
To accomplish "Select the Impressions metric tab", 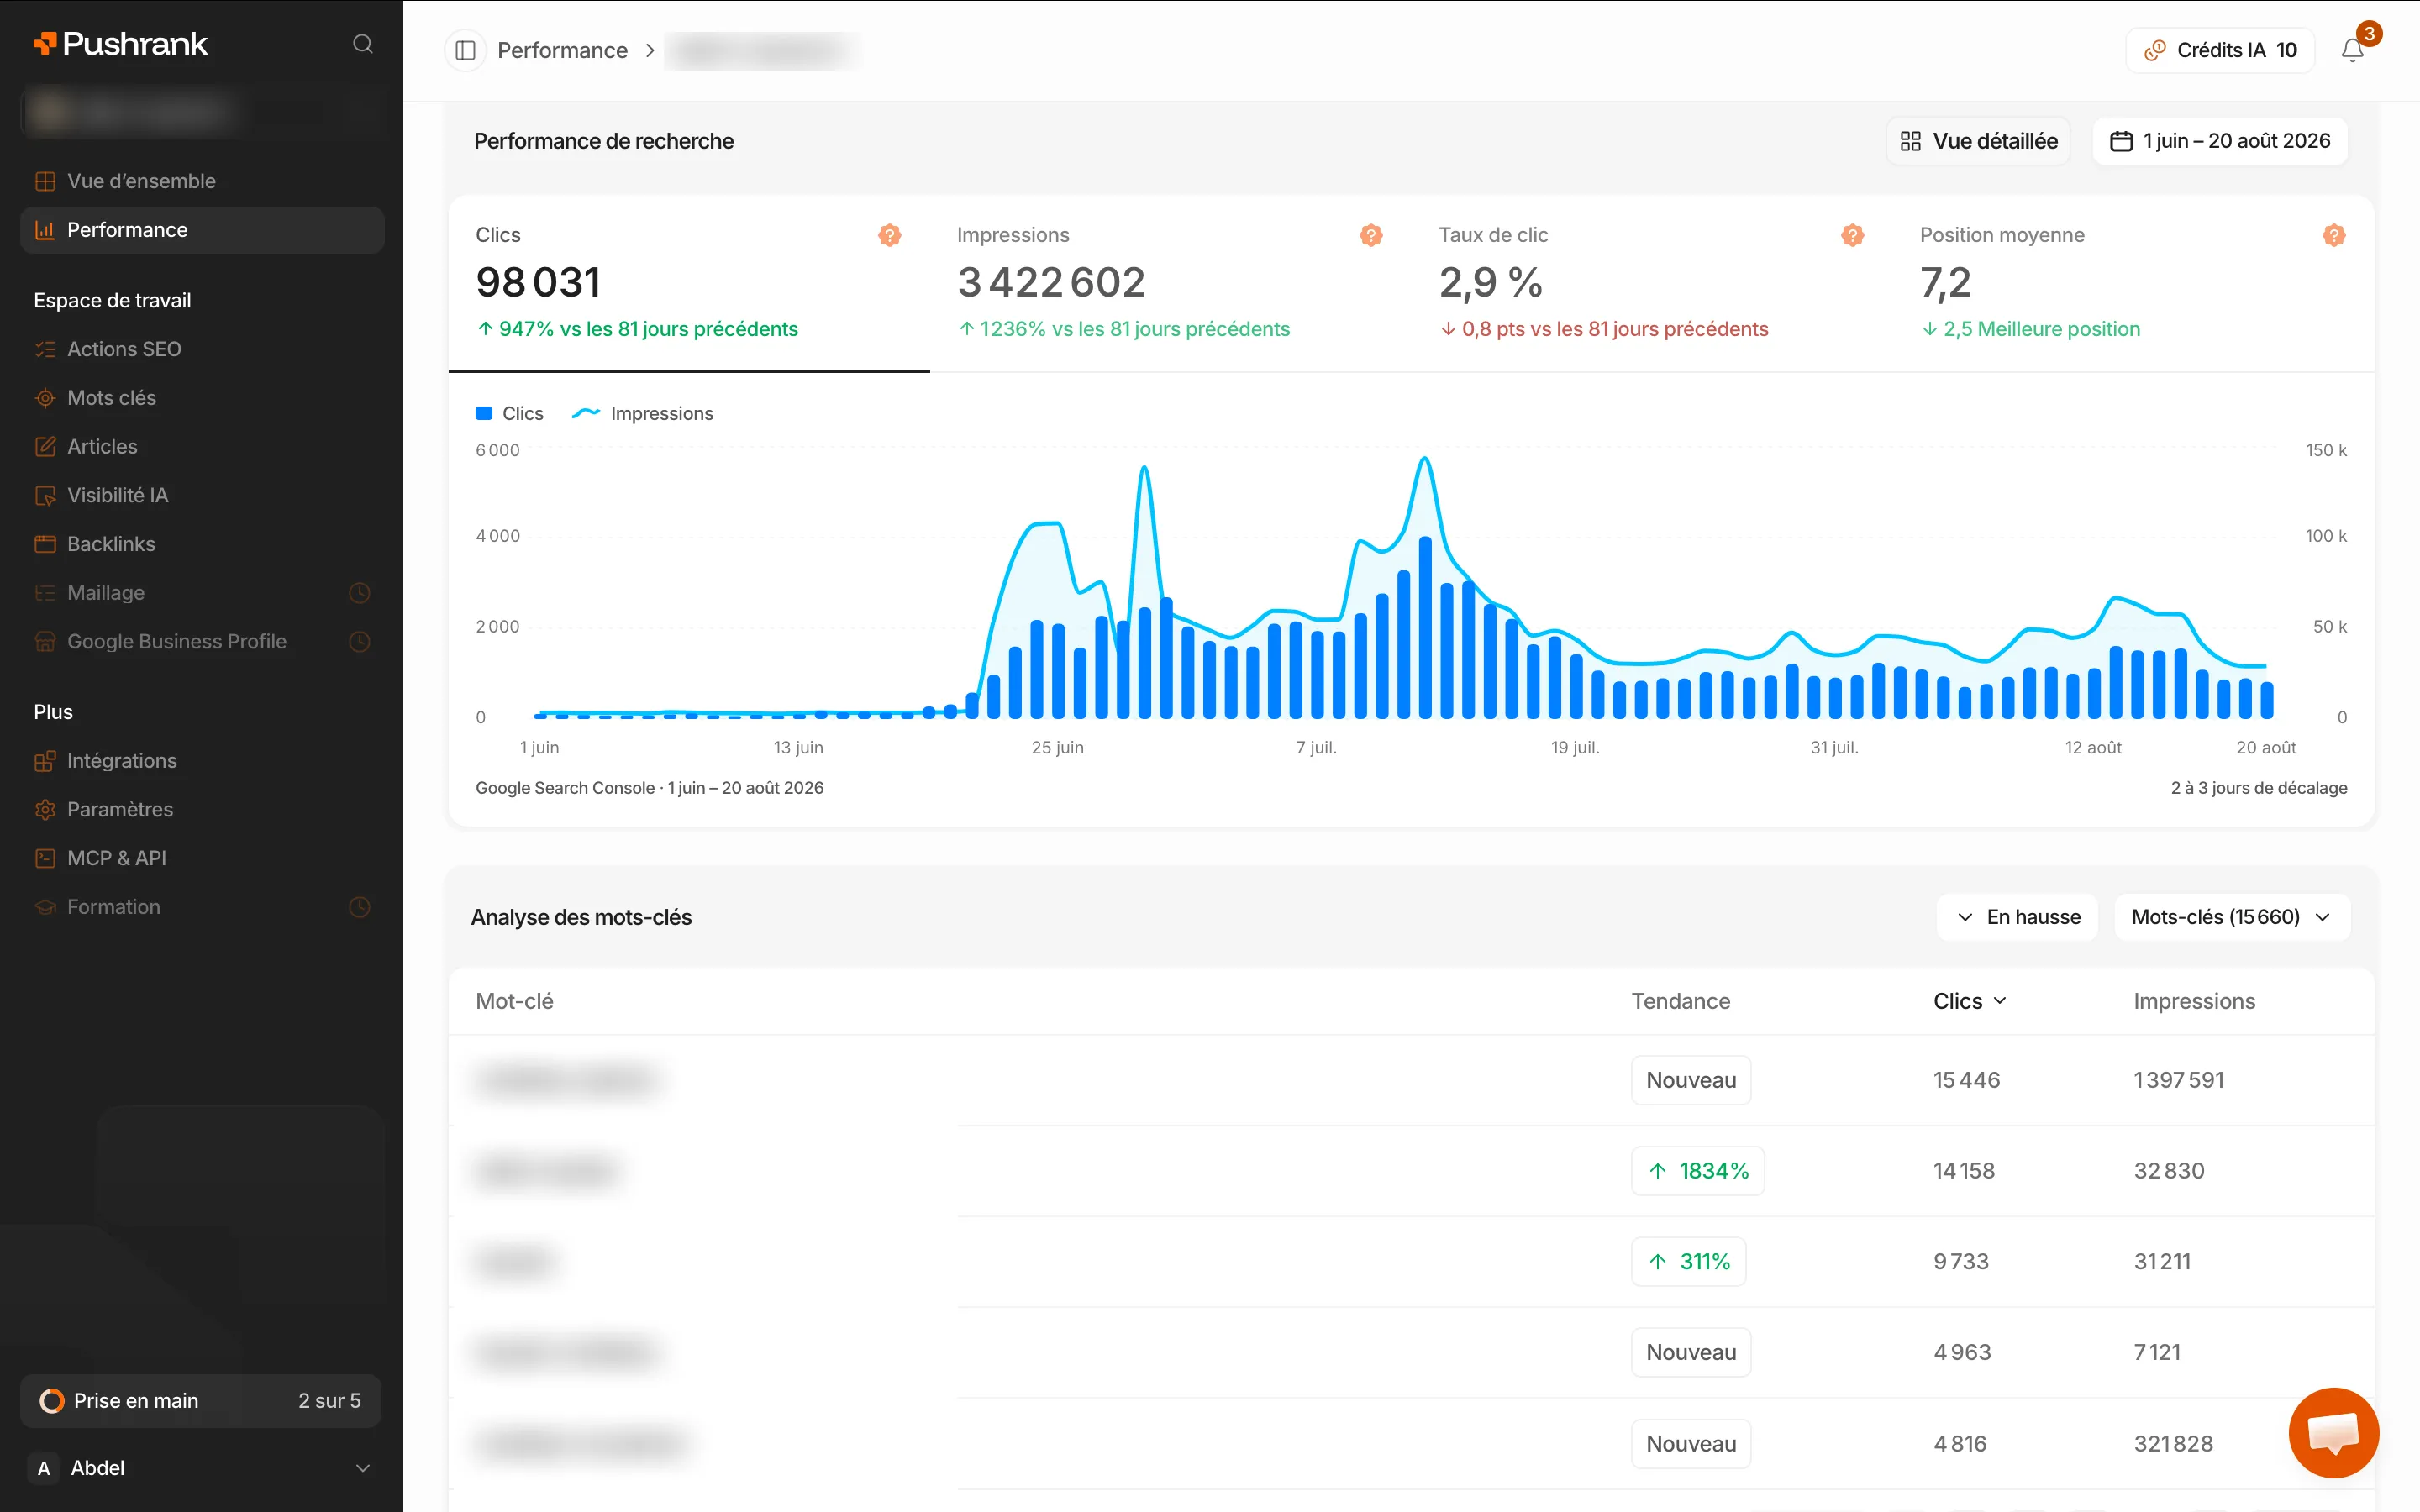I will 1170,283.
